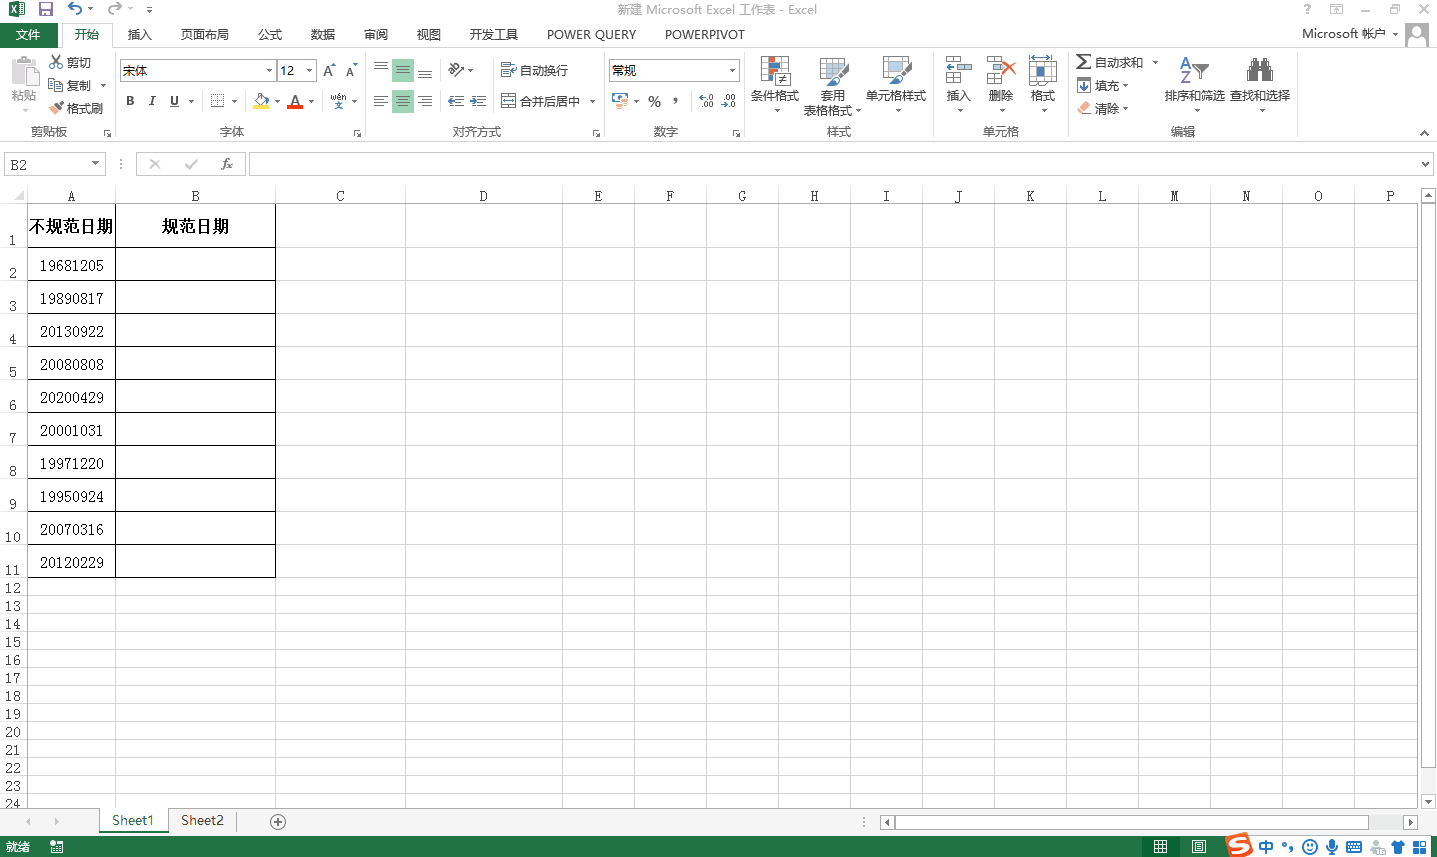
Task: Open the font name dropdown
Action: tap(269, 71)
